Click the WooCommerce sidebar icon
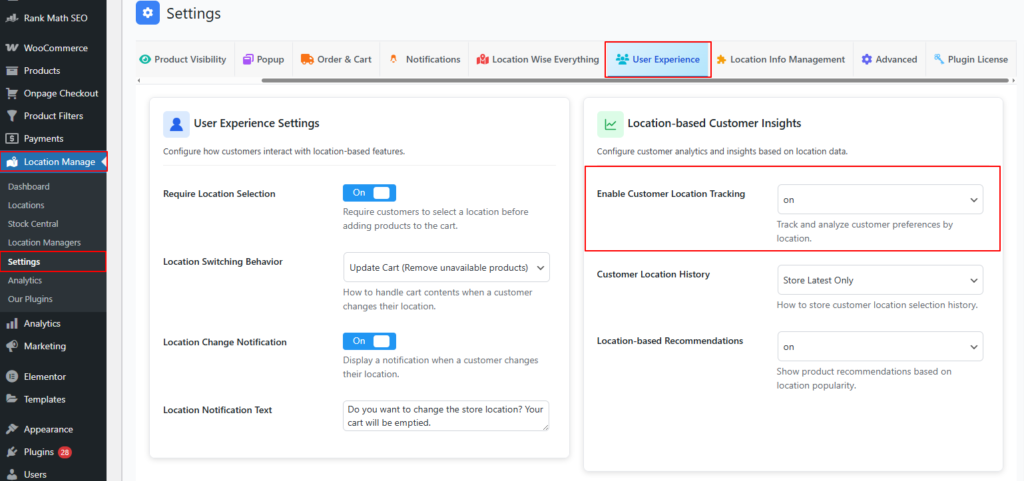The height and width of the screenshot is (481, 1024). pos(12,48)
